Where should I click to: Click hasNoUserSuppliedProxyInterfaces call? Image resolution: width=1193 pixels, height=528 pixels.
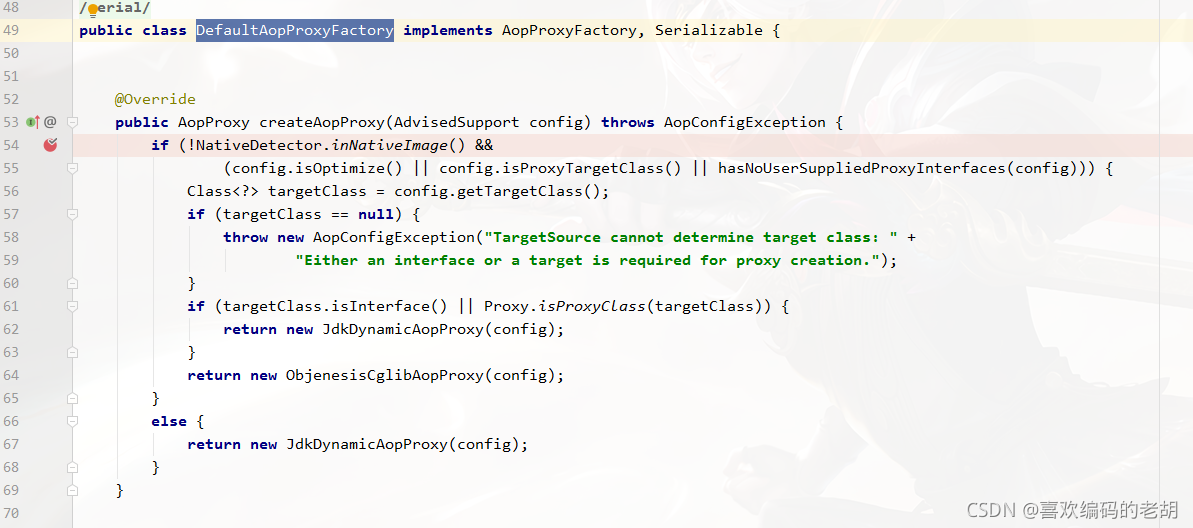[862, 168]
